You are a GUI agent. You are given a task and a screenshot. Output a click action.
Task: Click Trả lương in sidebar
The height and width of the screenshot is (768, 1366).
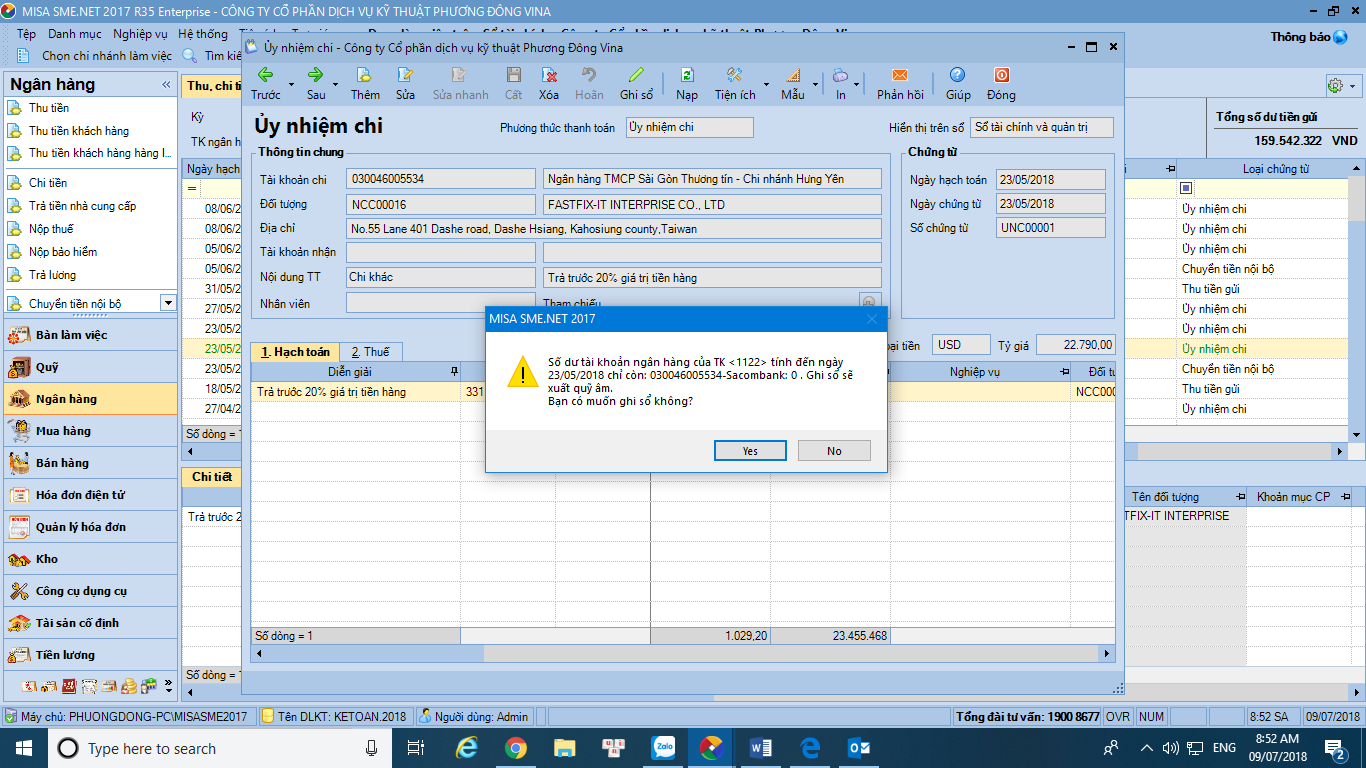(x=52, y=275)
